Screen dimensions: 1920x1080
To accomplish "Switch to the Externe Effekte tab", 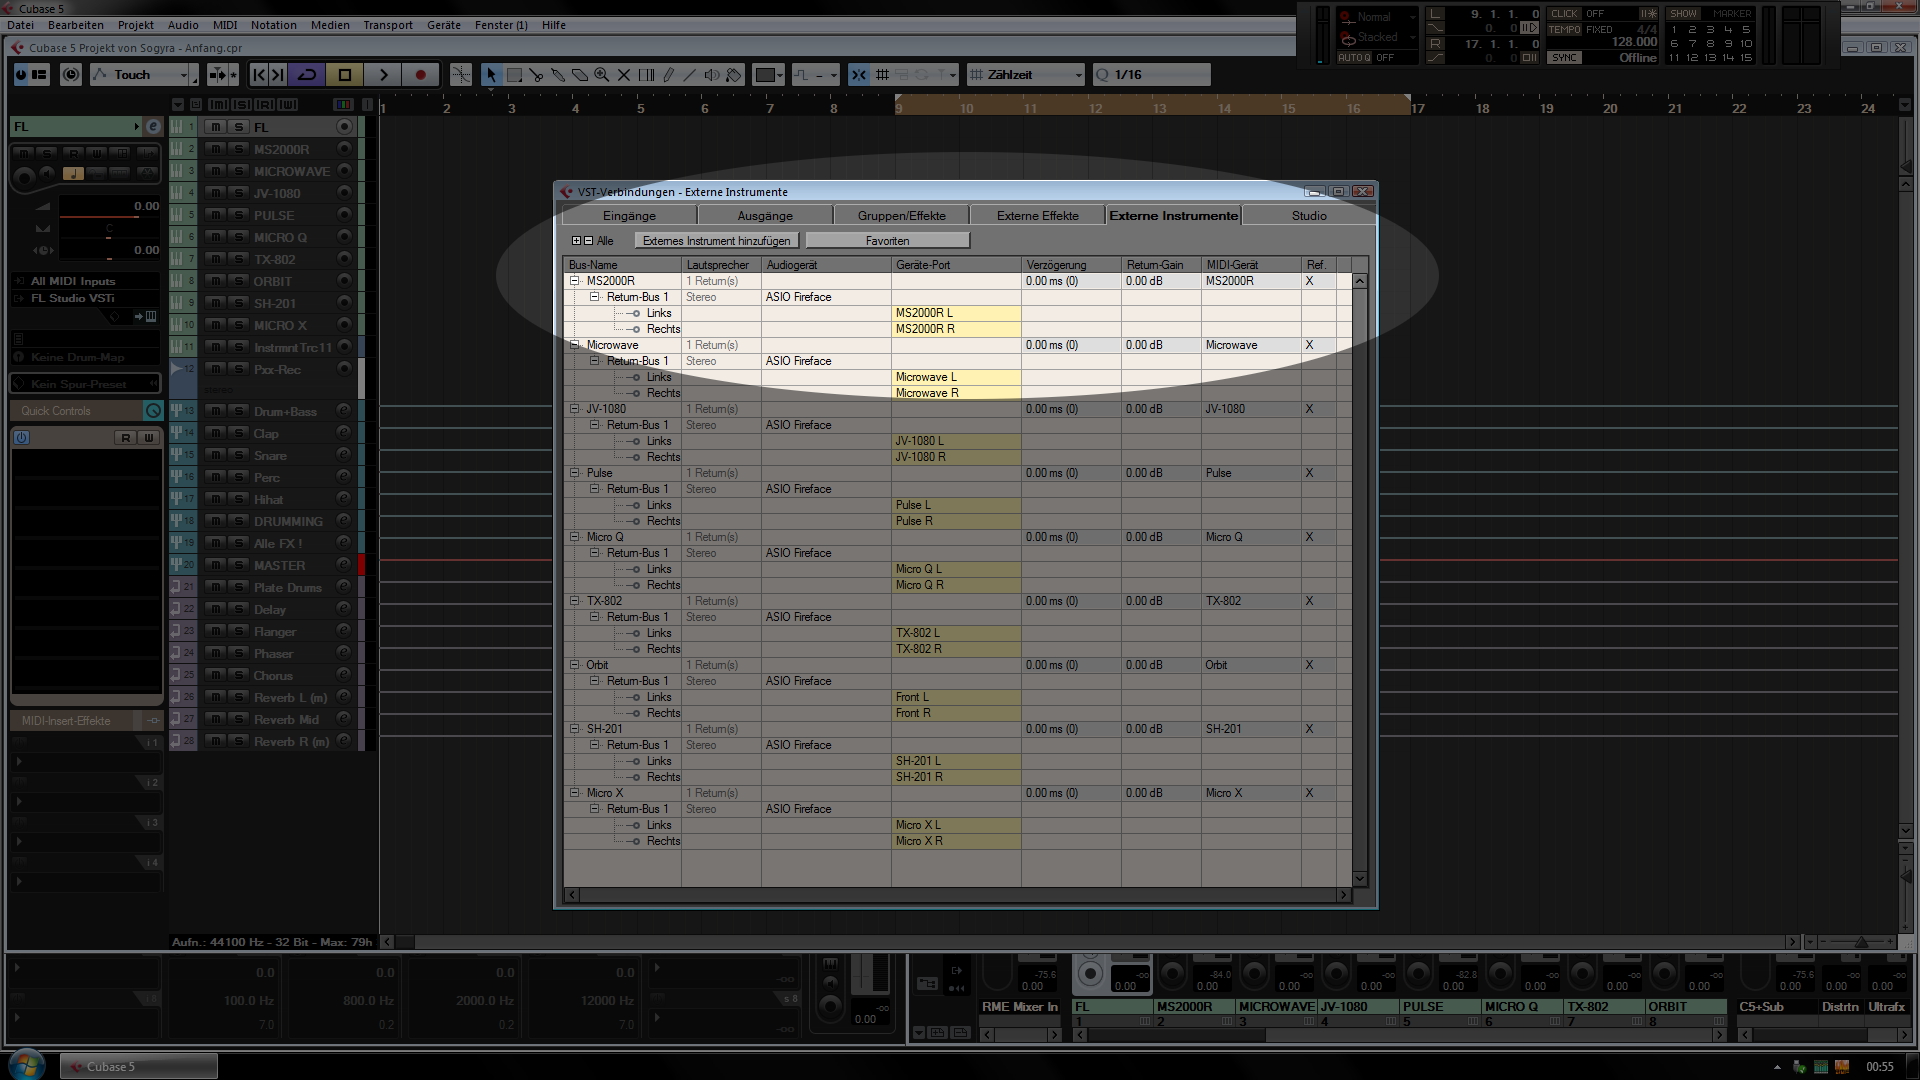I will point(1037,216).
